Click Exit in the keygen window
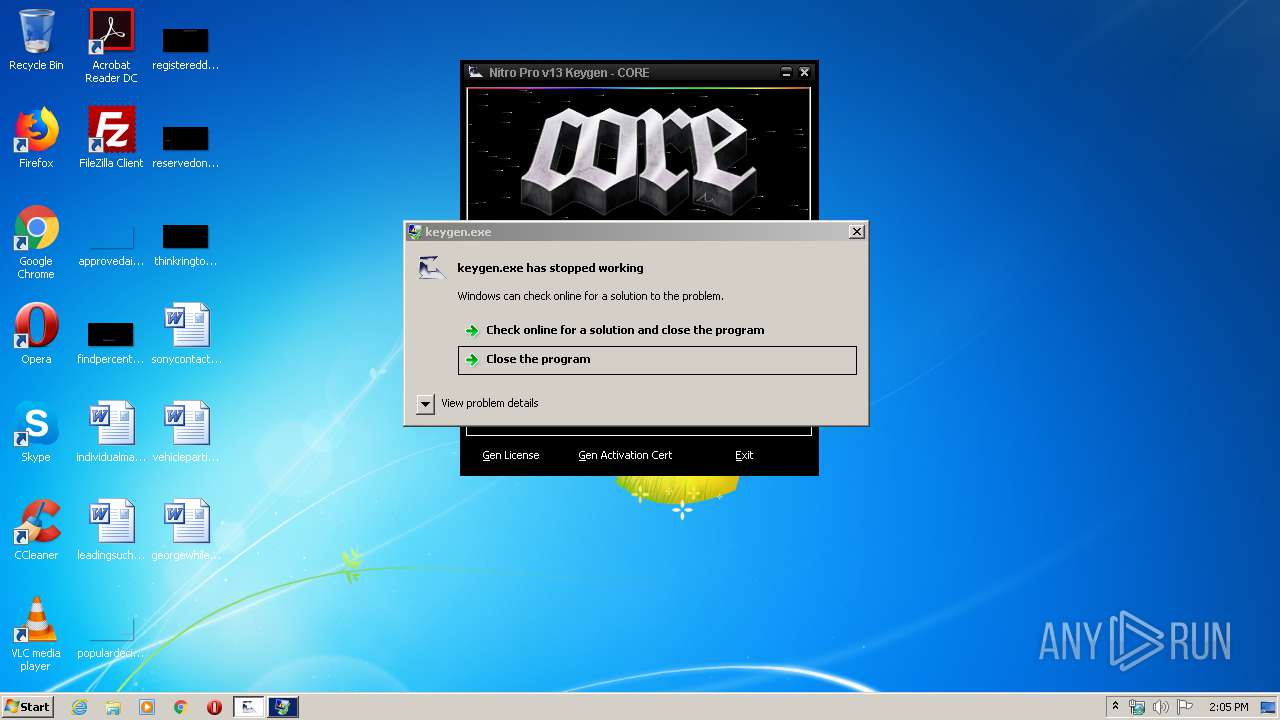The width and height of the screenshot is (1280, 720). [x=744, y=455]
